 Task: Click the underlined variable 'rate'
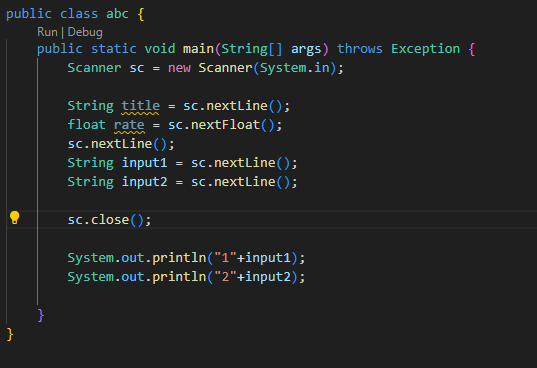(x=129, y=125)
